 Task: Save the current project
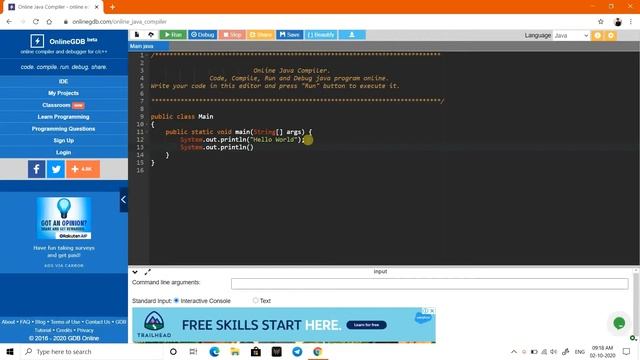(289, 35)
